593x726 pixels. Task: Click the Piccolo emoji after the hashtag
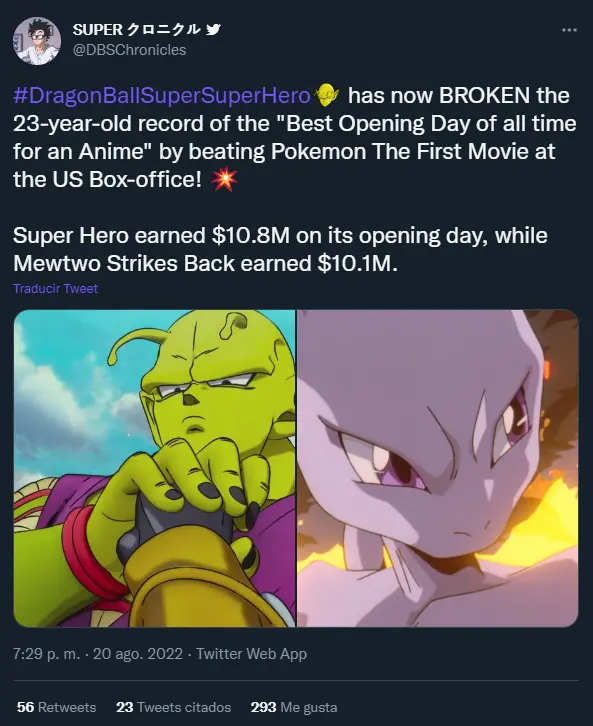click(x=326, y=95)
